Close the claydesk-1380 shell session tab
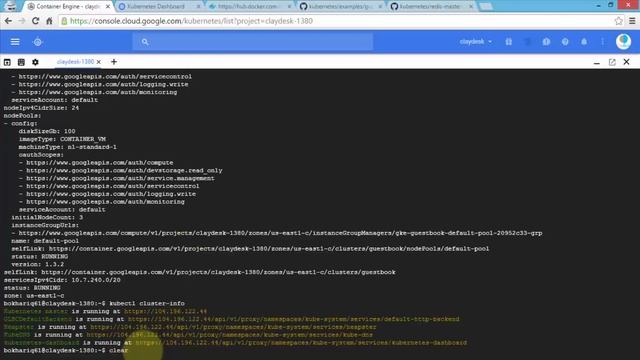The image size is (640, 360). point(98,62)
